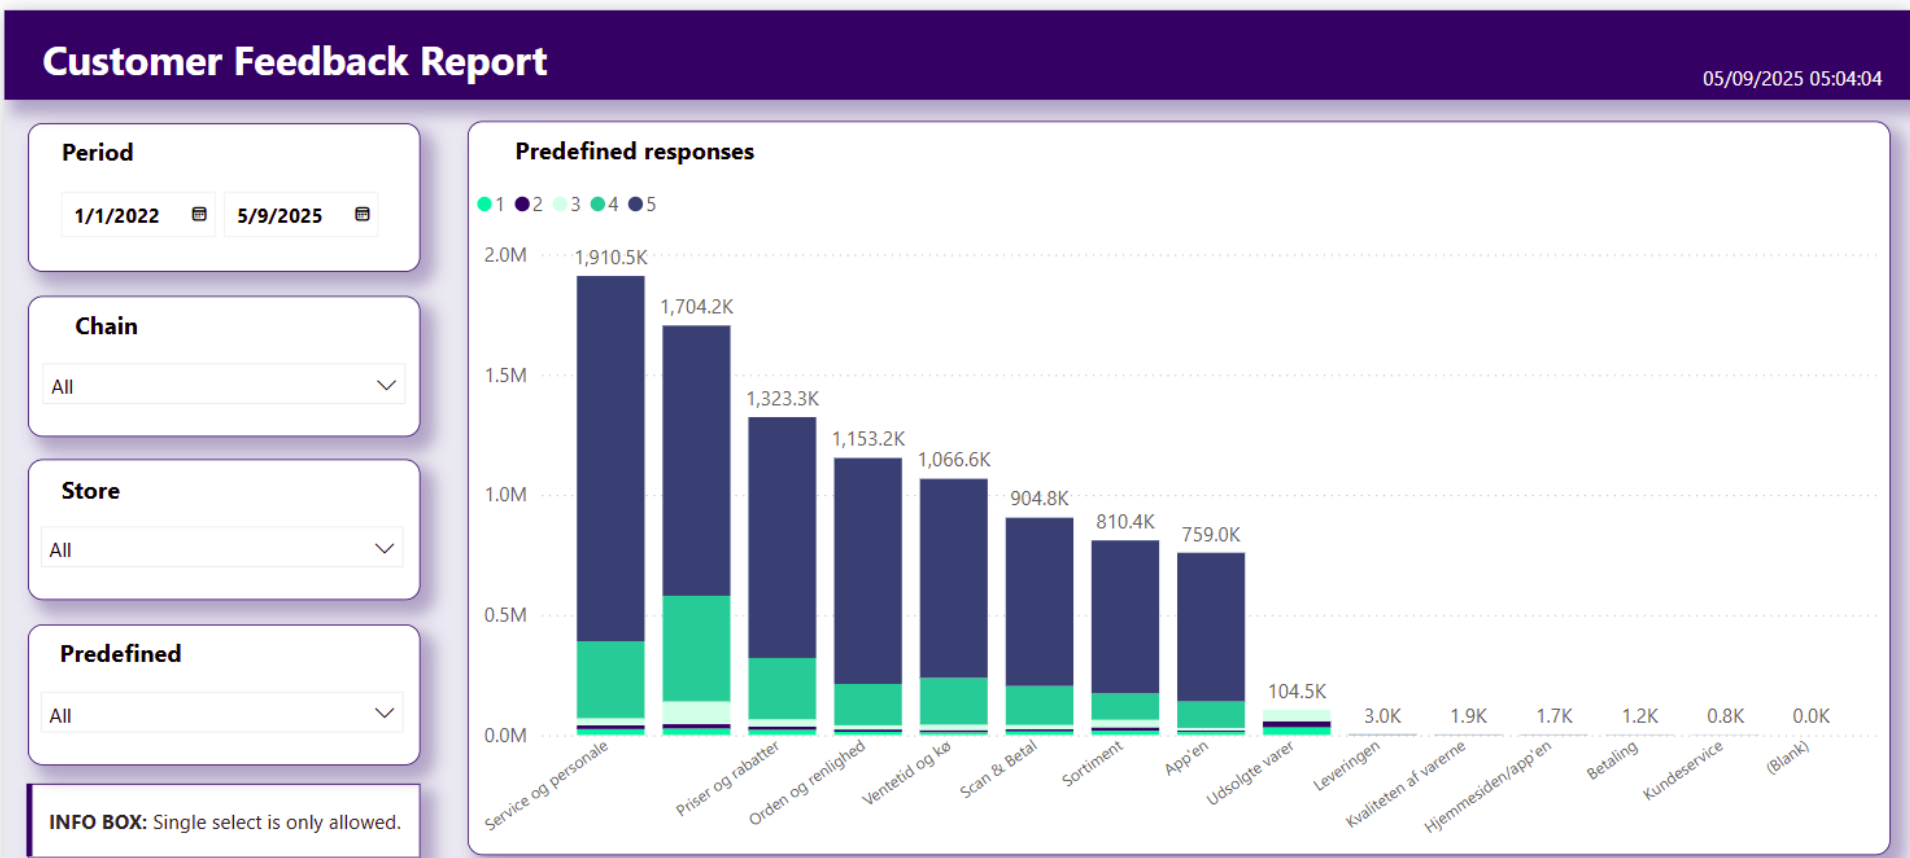Screen dimensions: 1910x858
Task: Click green segment of the 1,153.2K bar
Action: click(868, 704)
